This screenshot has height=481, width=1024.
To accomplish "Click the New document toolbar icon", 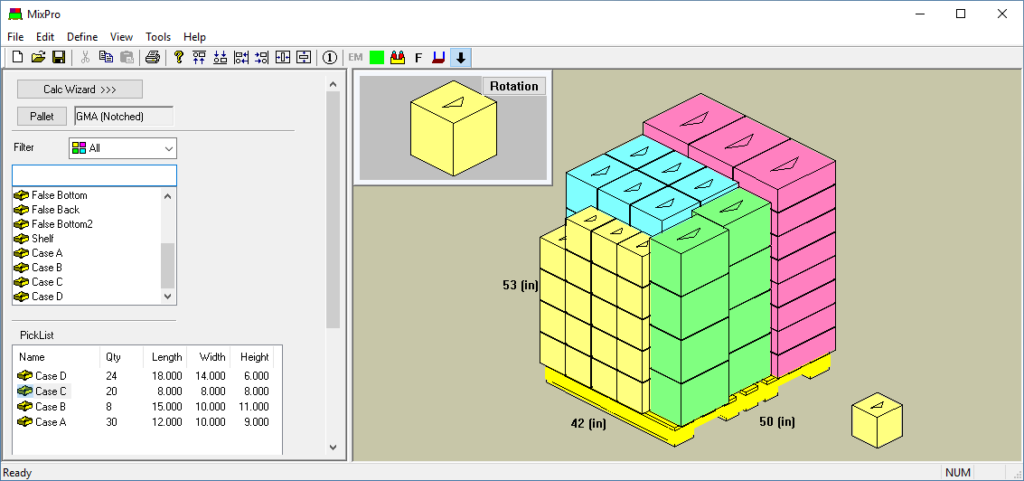I will tap(17, 57).
